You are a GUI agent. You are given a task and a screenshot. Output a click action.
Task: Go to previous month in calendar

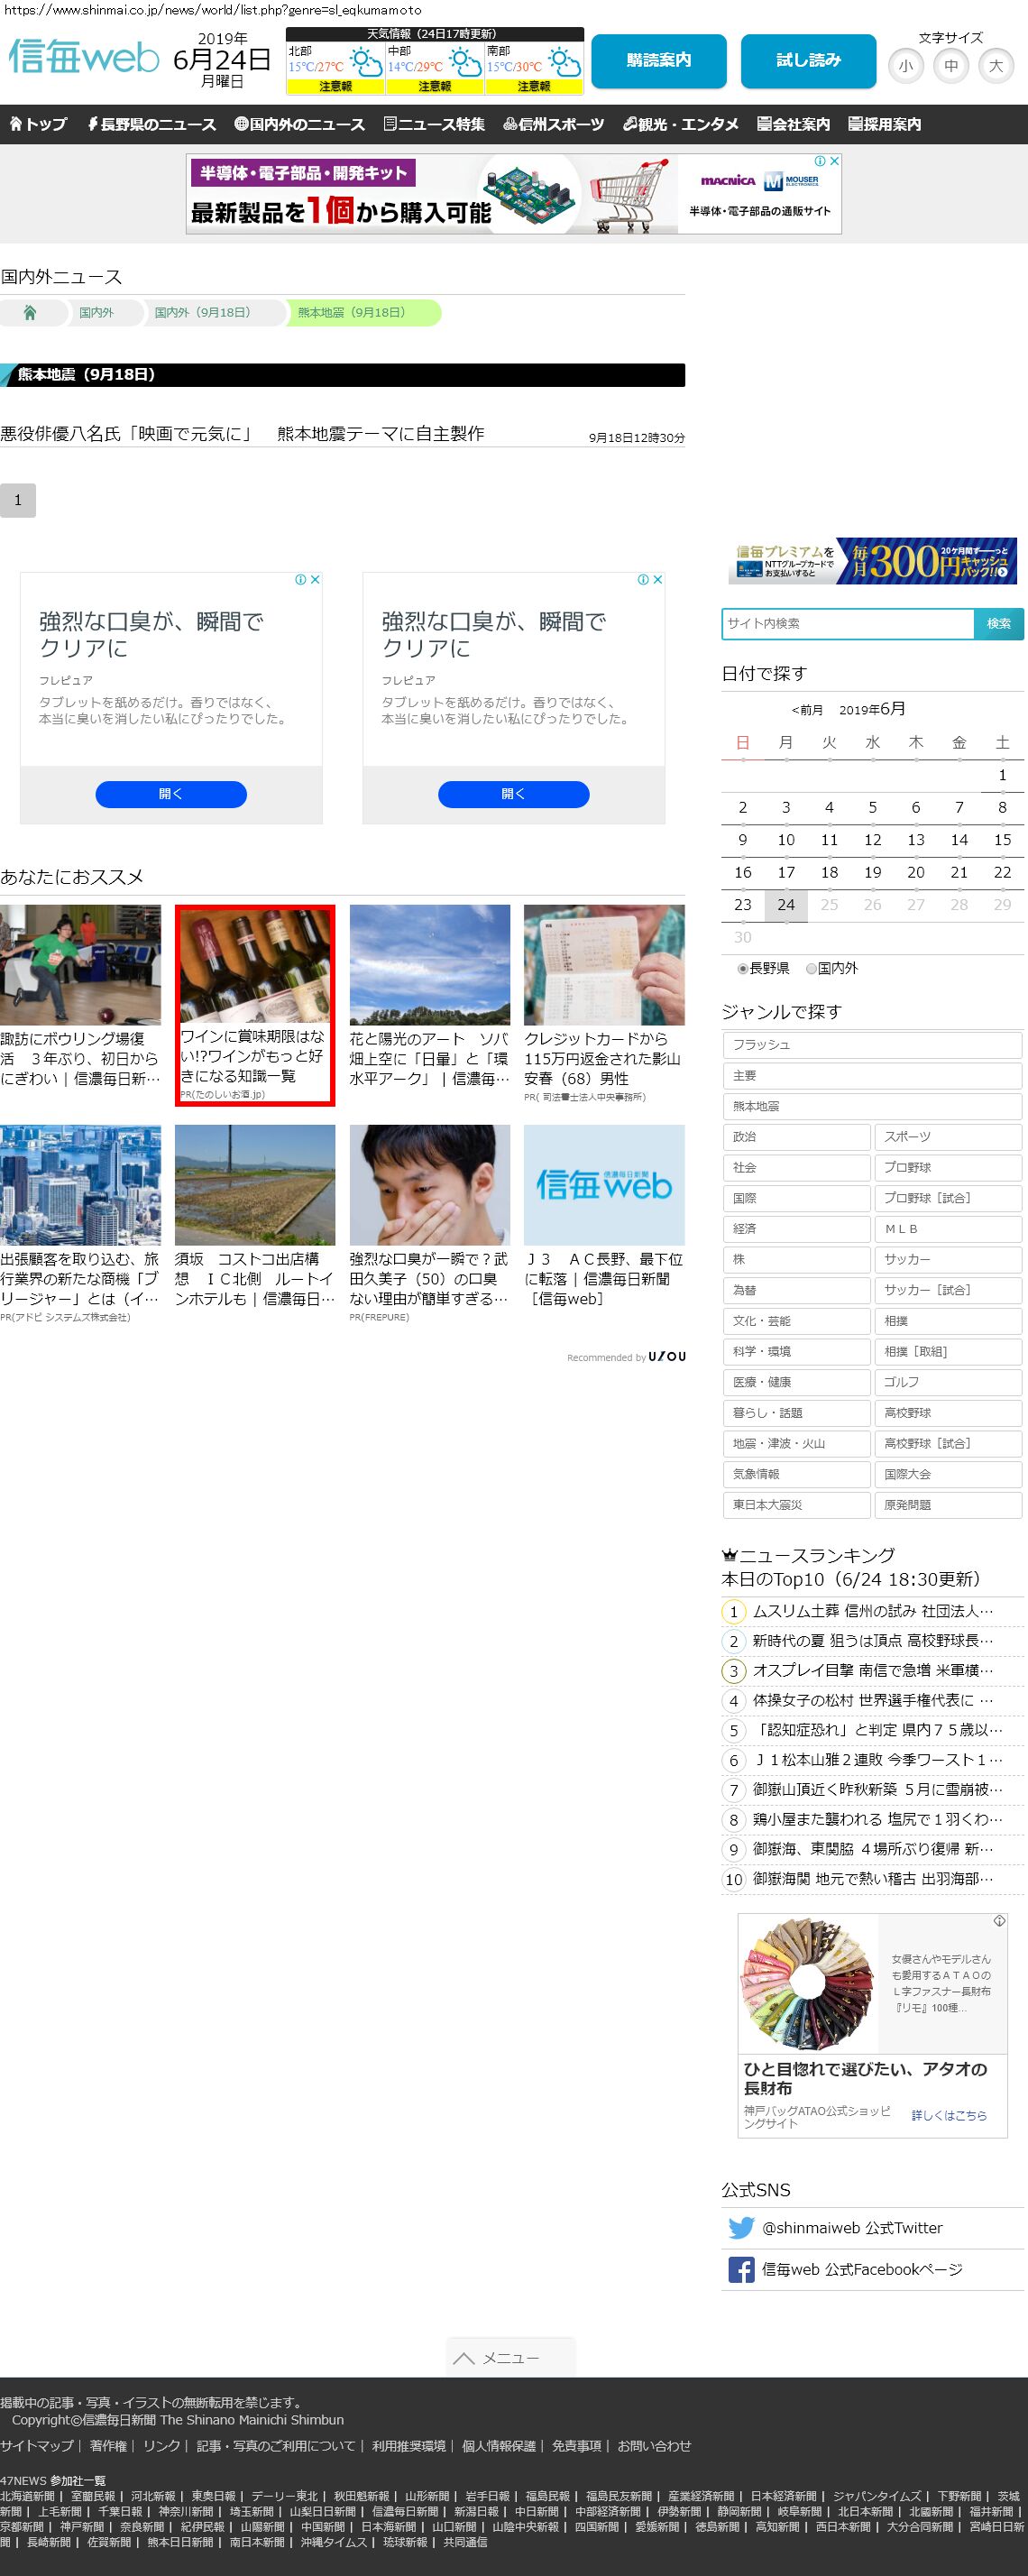pyautogui.click(x=807, y=710)
